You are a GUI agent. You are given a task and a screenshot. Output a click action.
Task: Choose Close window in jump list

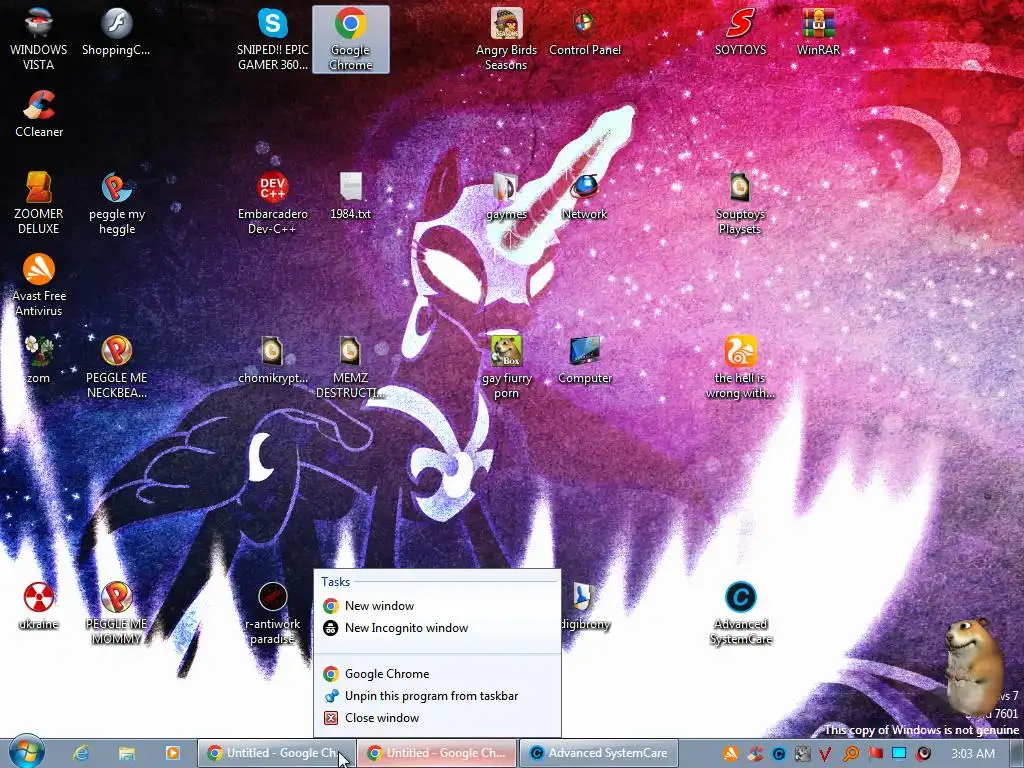(437, 717)
